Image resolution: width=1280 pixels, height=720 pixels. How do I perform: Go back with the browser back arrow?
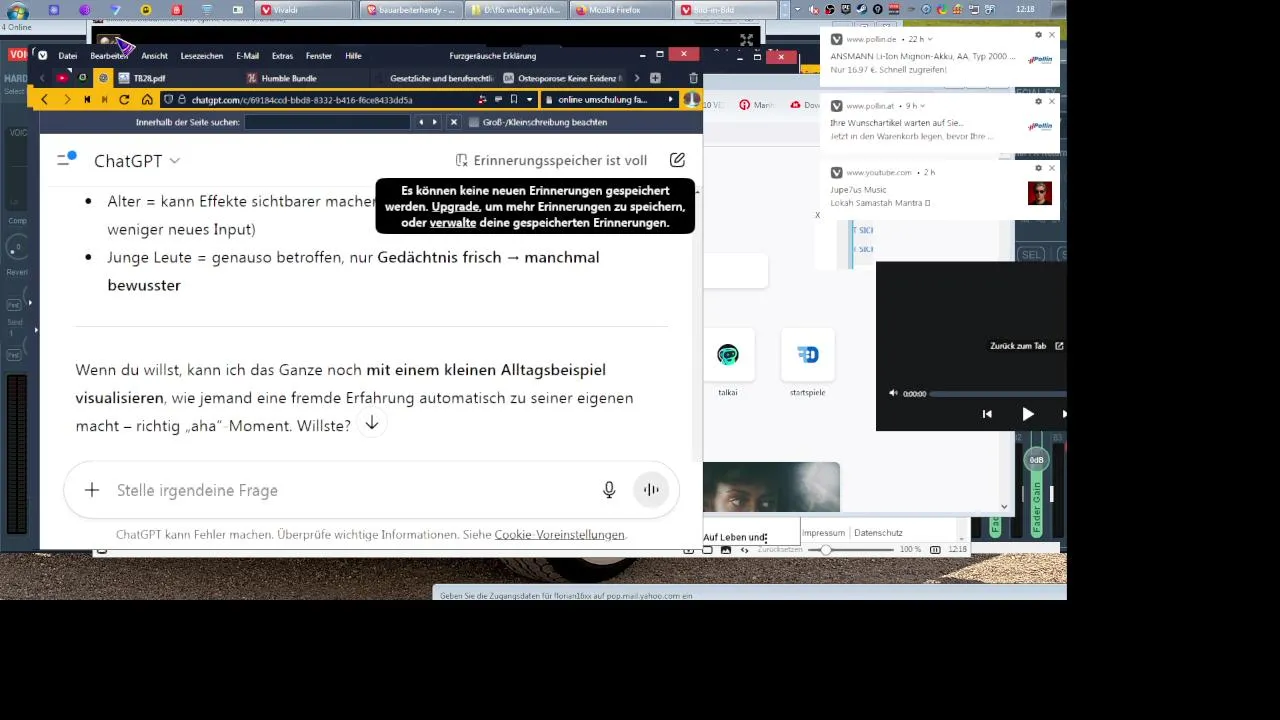tap(44, 100)
